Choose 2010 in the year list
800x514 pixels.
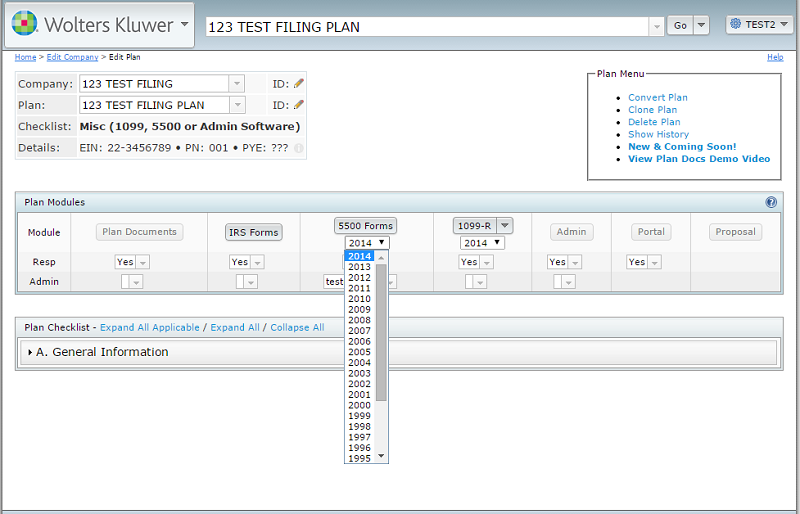360,299
